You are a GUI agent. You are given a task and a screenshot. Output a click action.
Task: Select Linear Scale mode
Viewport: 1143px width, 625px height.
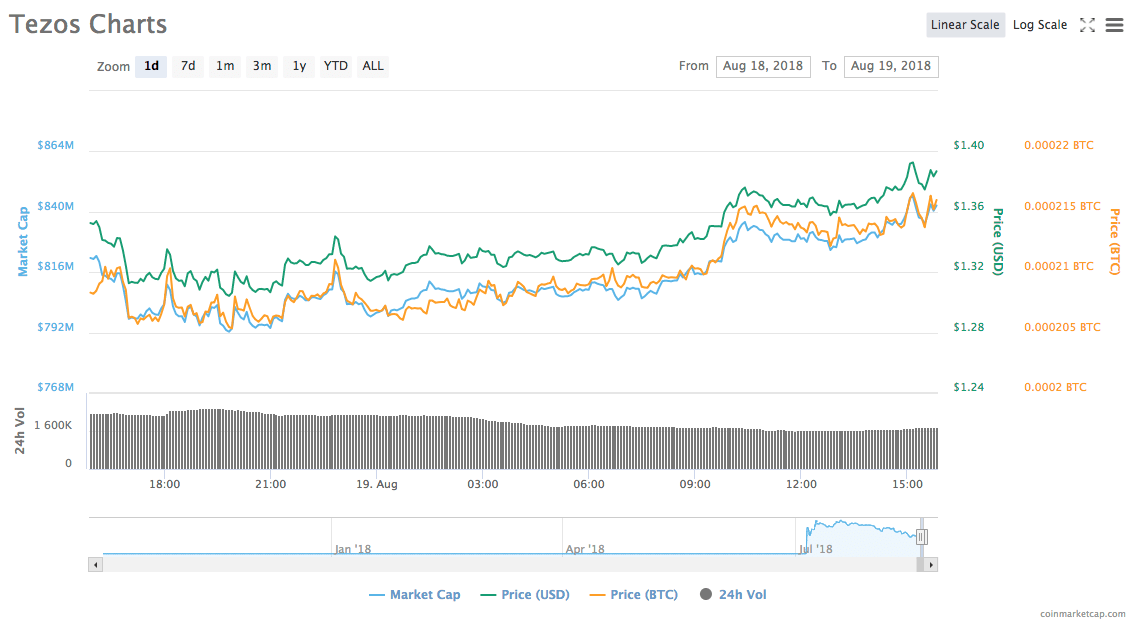[x=965, y=24]
